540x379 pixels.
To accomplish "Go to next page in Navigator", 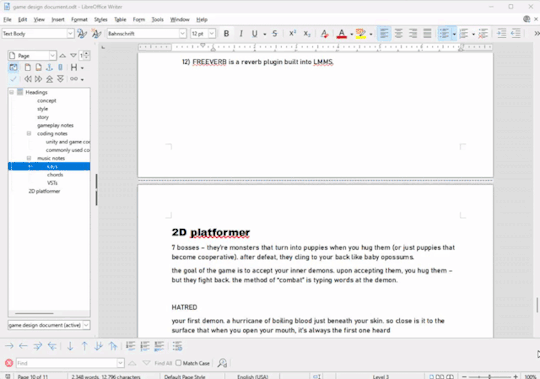I will click(x=73, y=55).
